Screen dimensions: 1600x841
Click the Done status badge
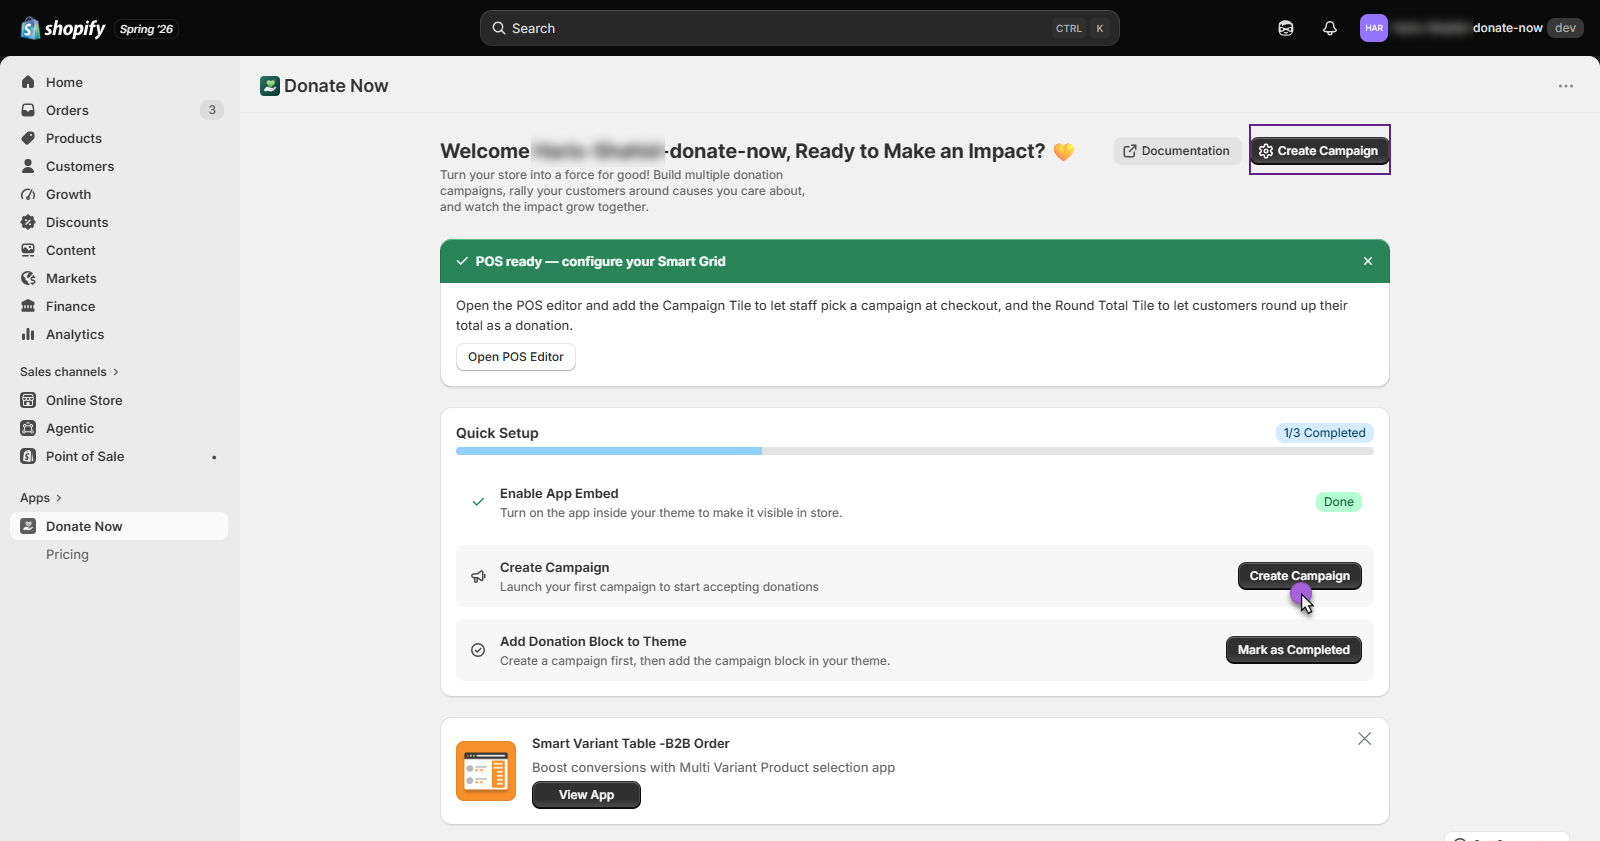click(x=1339, y=502)
